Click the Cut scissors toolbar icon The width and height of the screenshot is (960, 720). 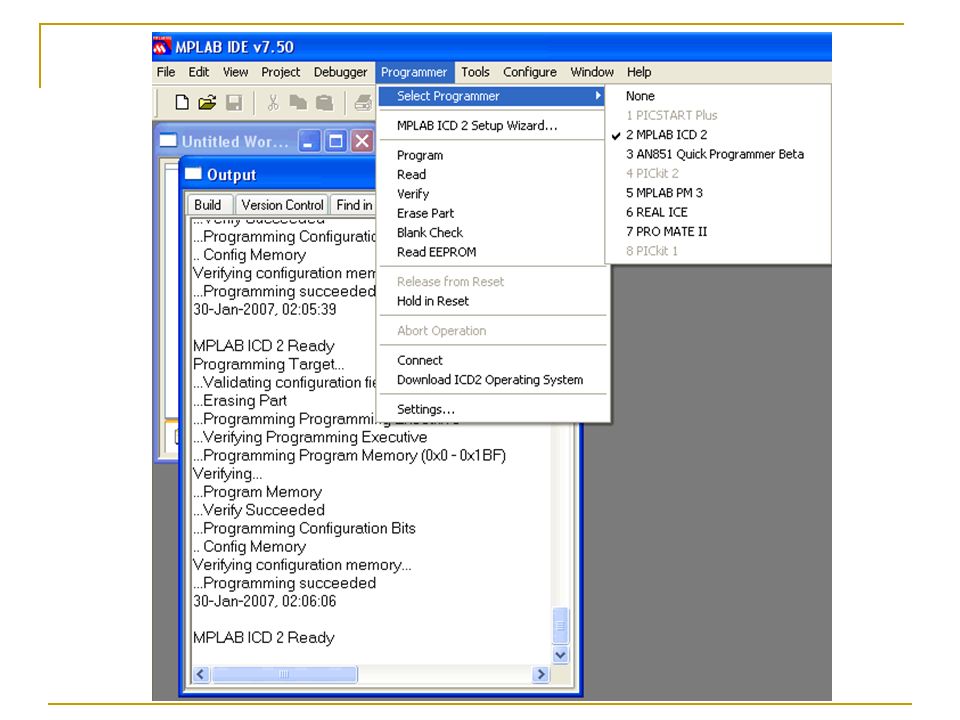pos(272,102)
